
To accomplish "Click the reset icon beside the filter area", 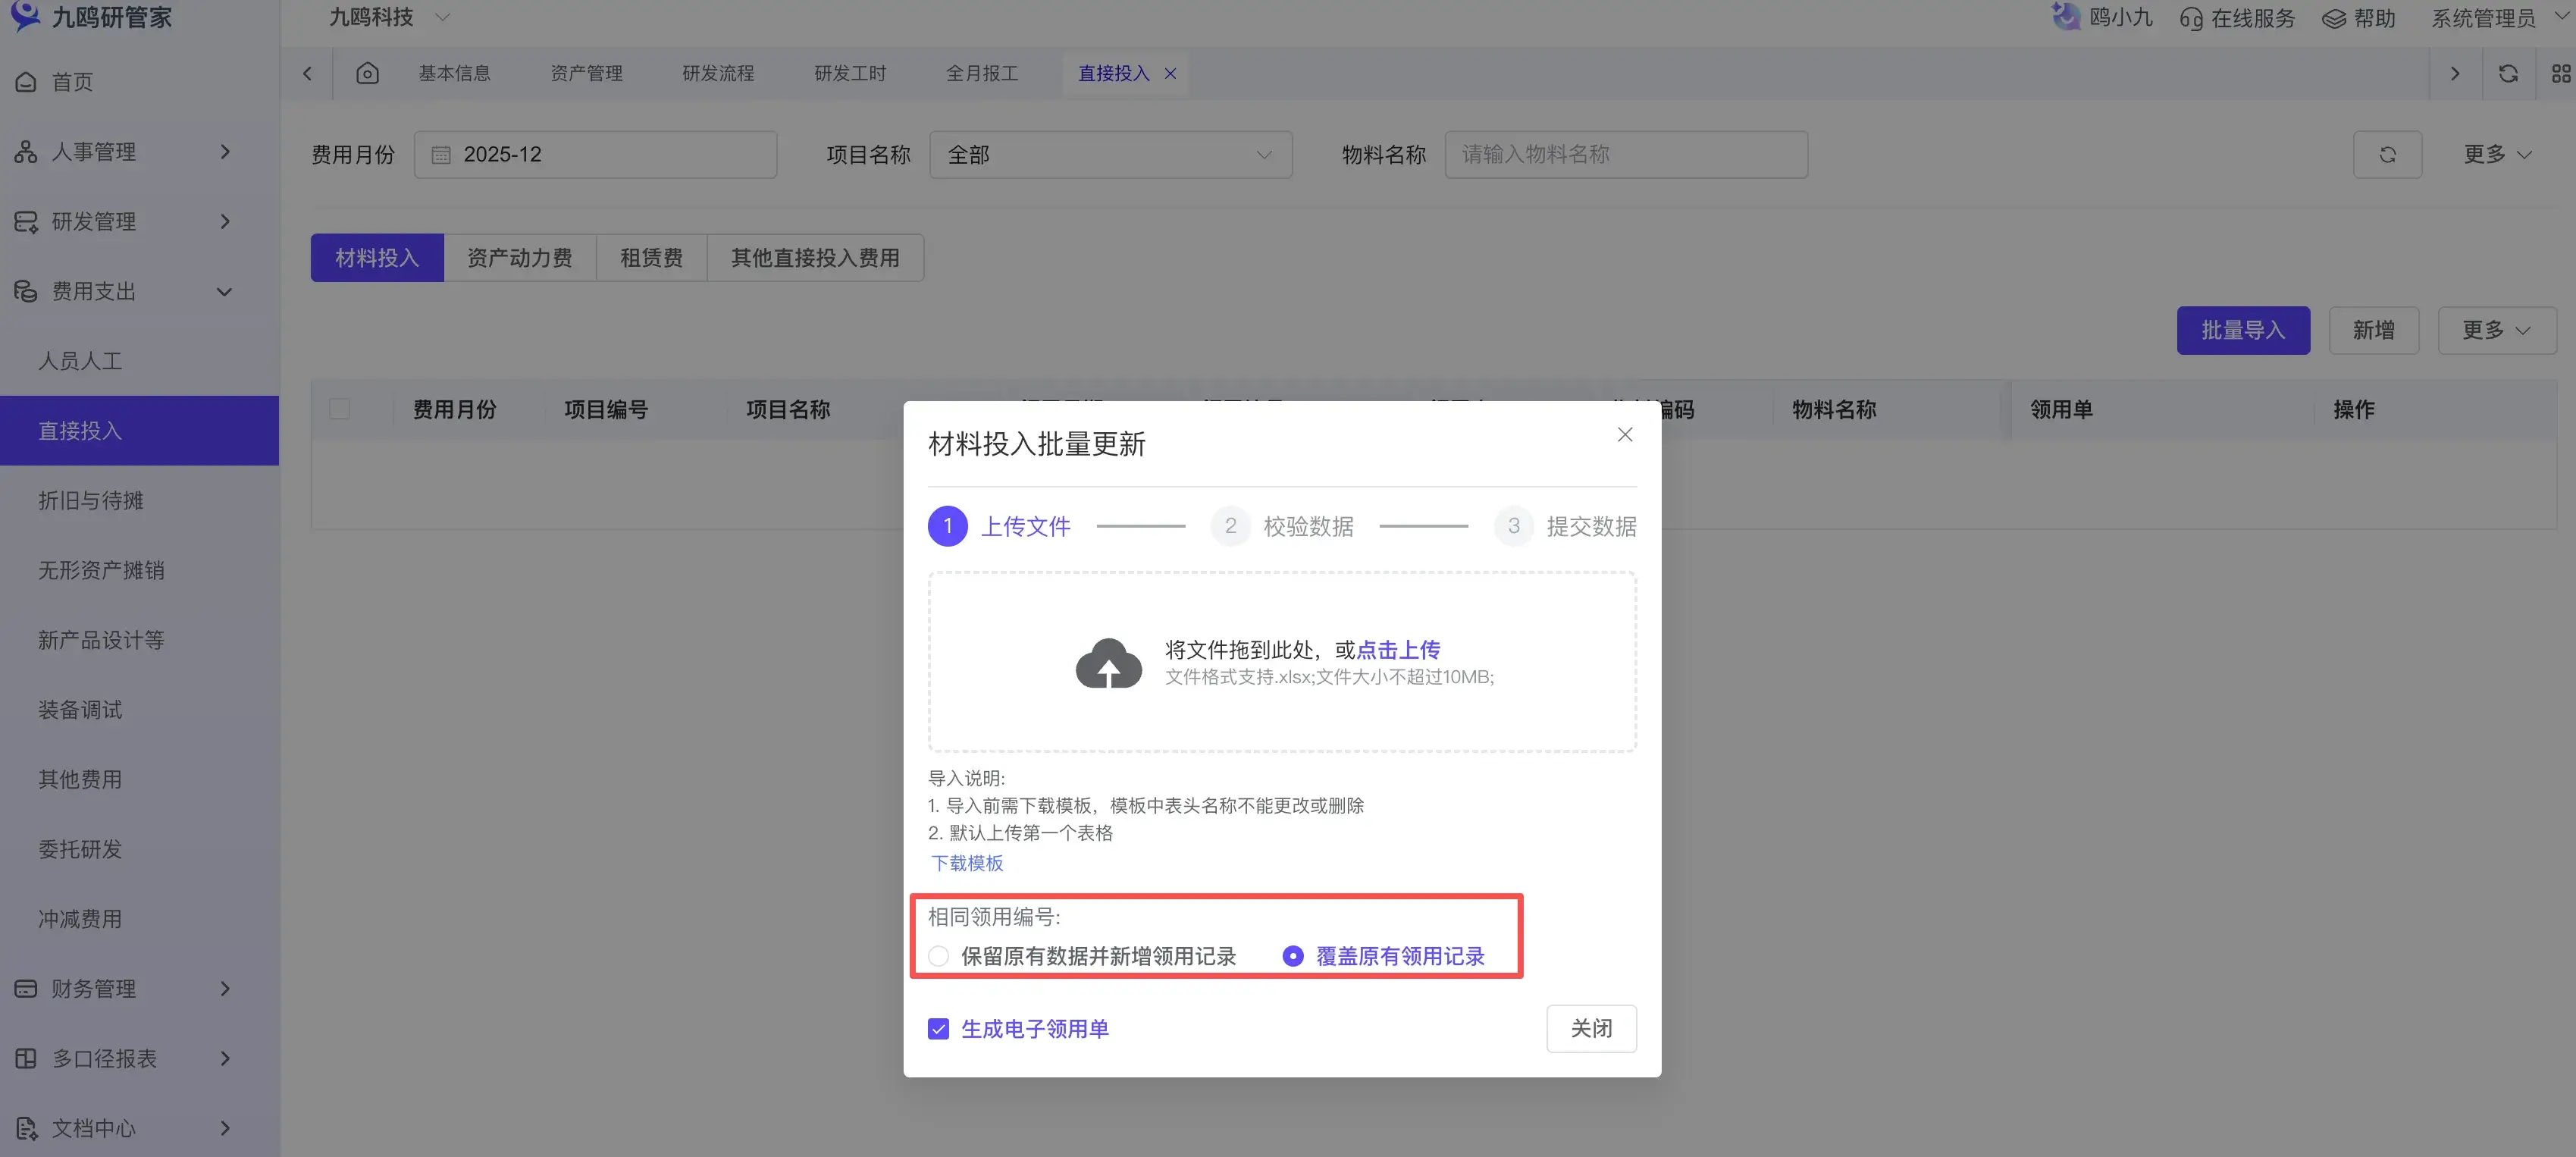I will [2389, 154].
